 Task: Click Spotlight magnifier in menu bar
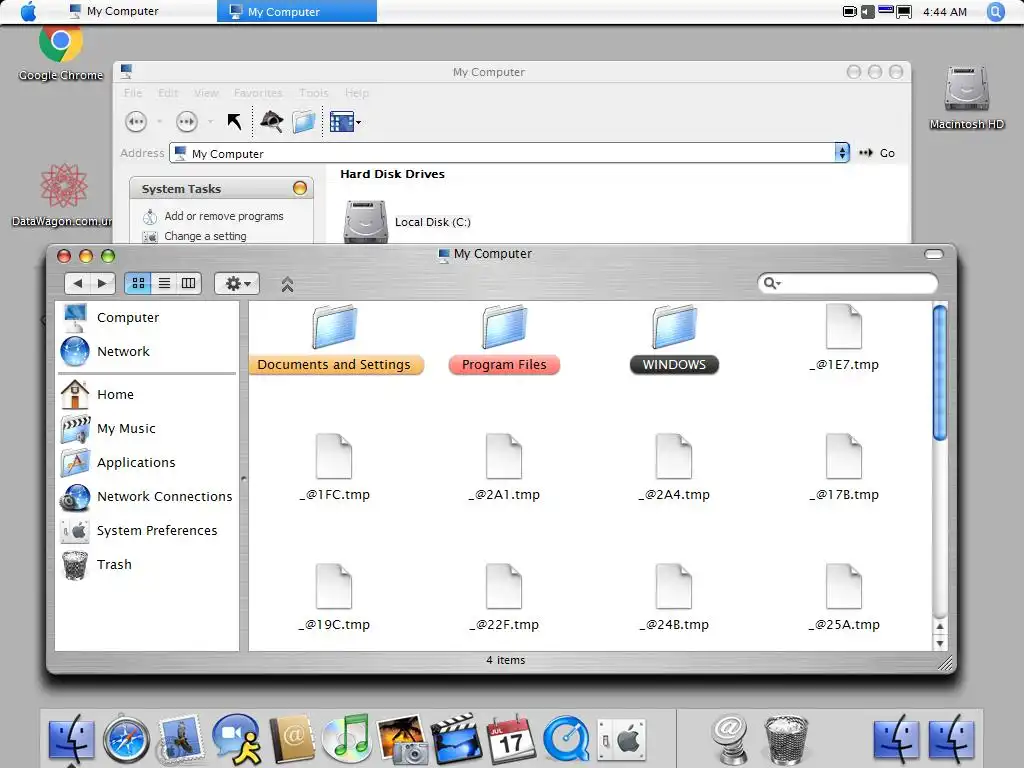coord(996,12)
